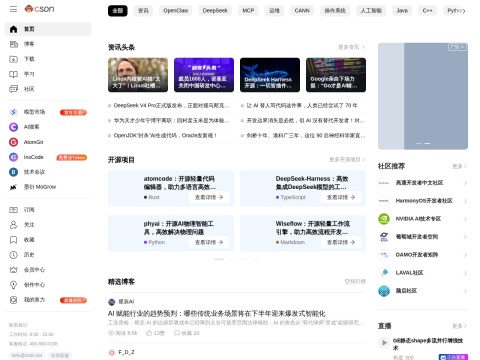Open chevron for HarmonyOS开发者社区
Viewport: 480px width, 360px height.
[x=465, y=201]
